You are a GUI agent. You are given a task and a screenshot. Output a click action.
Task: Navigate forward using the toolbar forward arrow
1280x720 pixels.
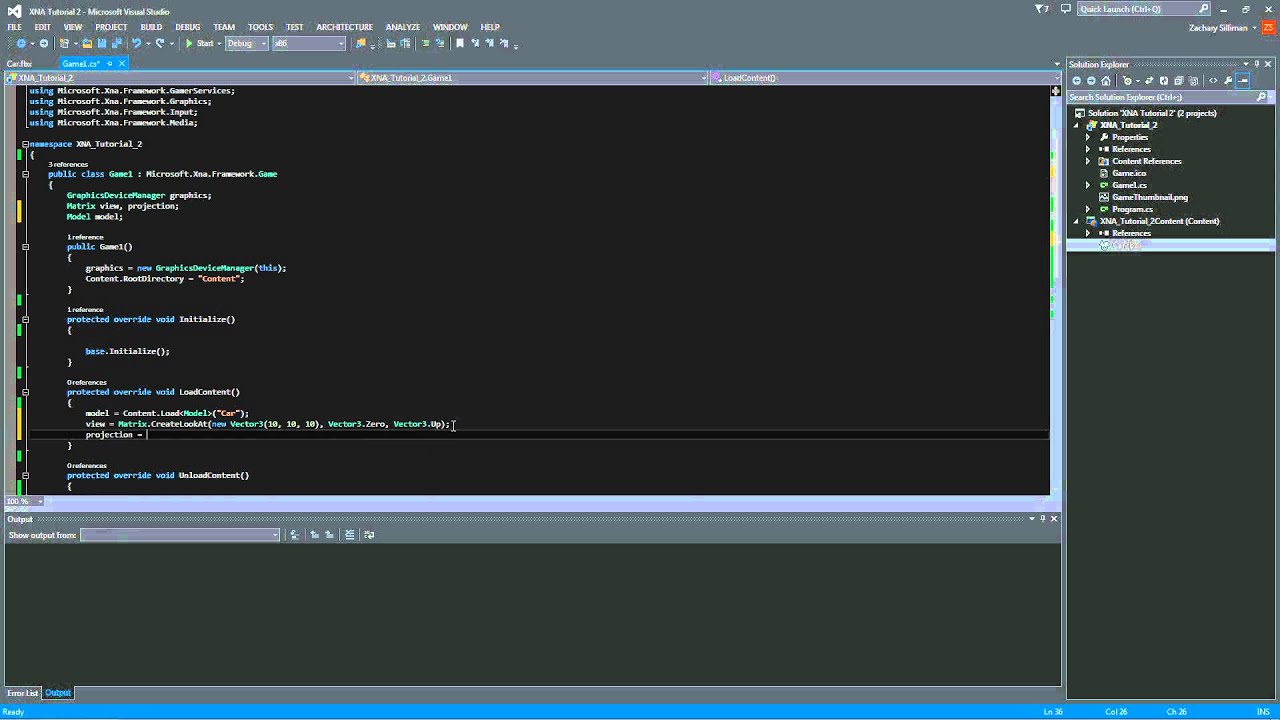pos(44,43)
